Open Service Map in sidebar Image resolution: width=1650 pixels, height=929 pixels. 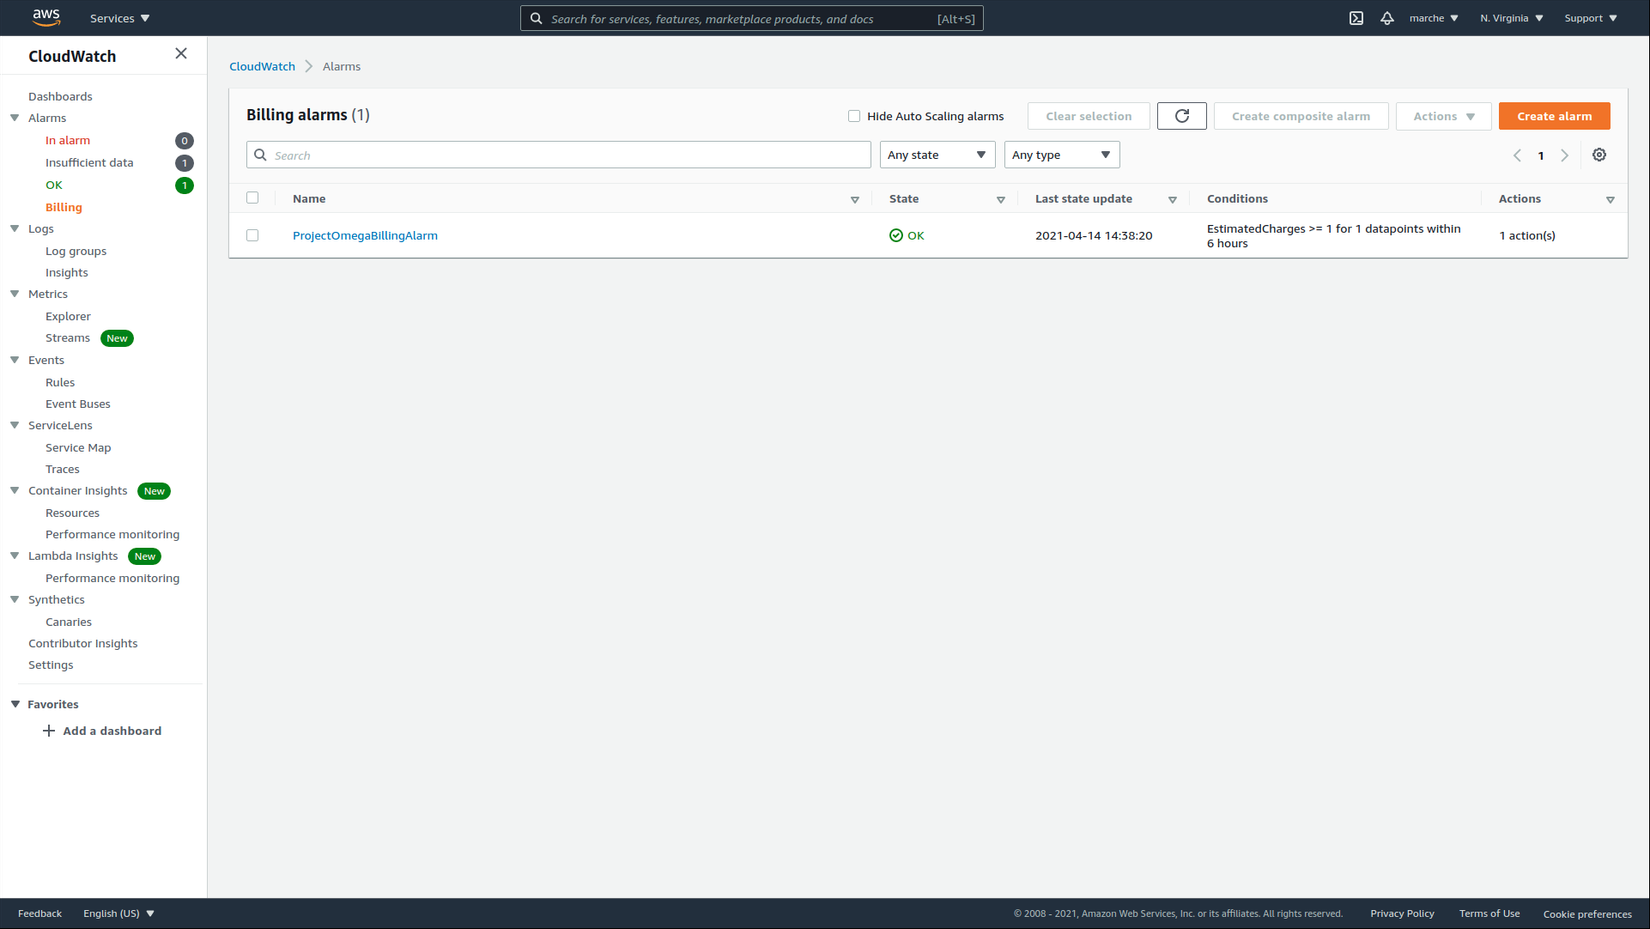pyautogui.click(x=78, y=448)
